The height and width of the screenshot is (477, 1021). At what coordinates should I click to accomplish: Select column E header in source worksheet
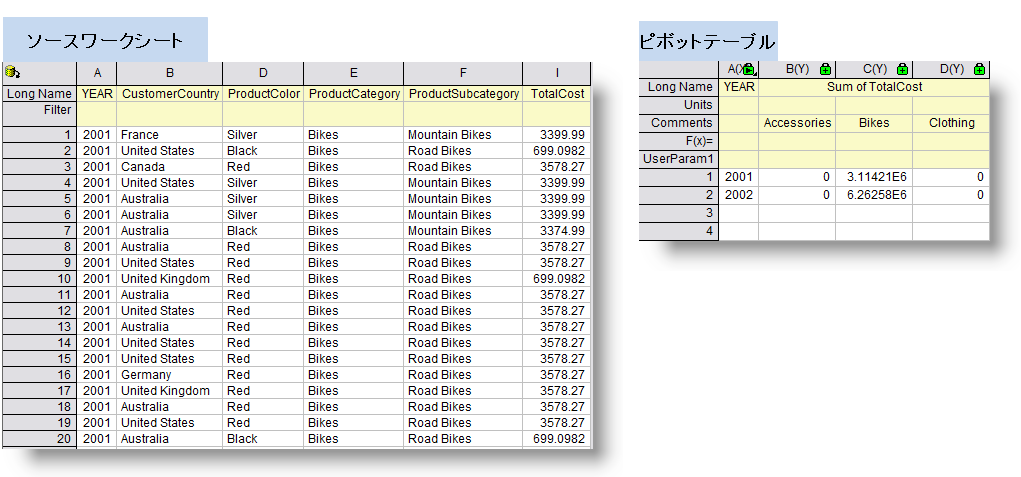point(354,73)
